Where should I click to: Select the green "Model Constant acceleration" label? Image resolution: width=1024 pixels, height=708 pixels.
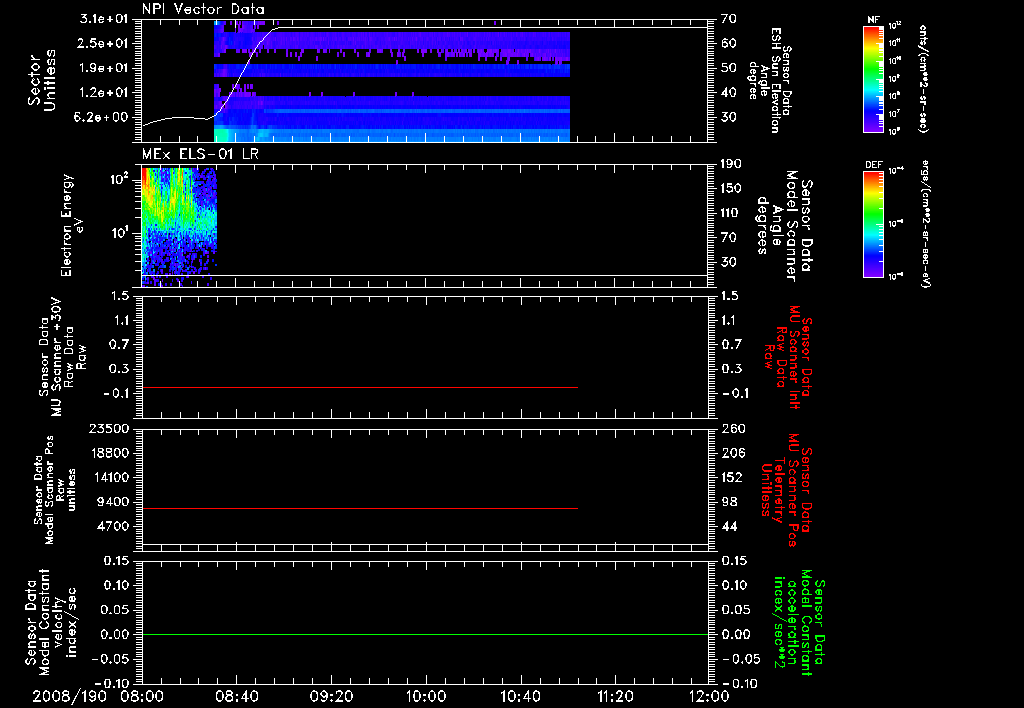(x=800, y=624)
